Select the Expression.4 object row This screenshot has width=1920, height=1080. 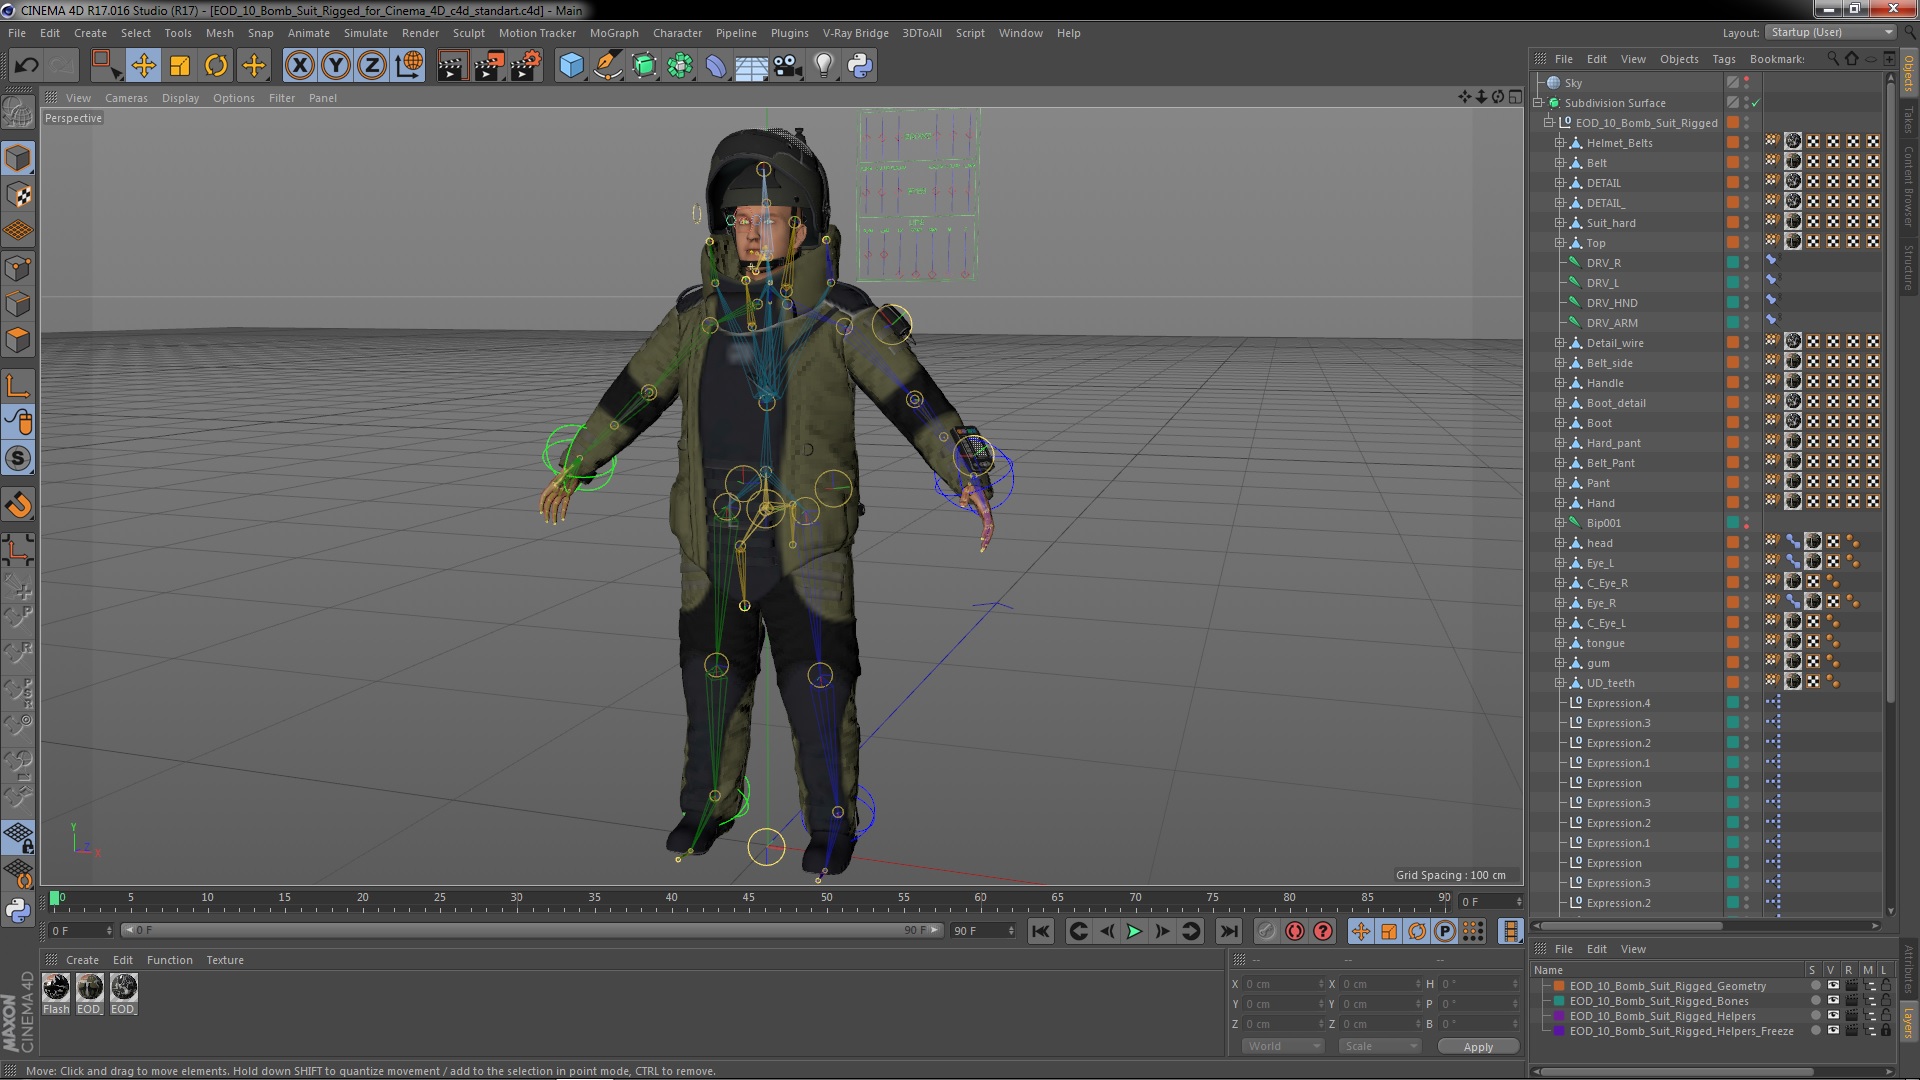(x=1618, y=703)
